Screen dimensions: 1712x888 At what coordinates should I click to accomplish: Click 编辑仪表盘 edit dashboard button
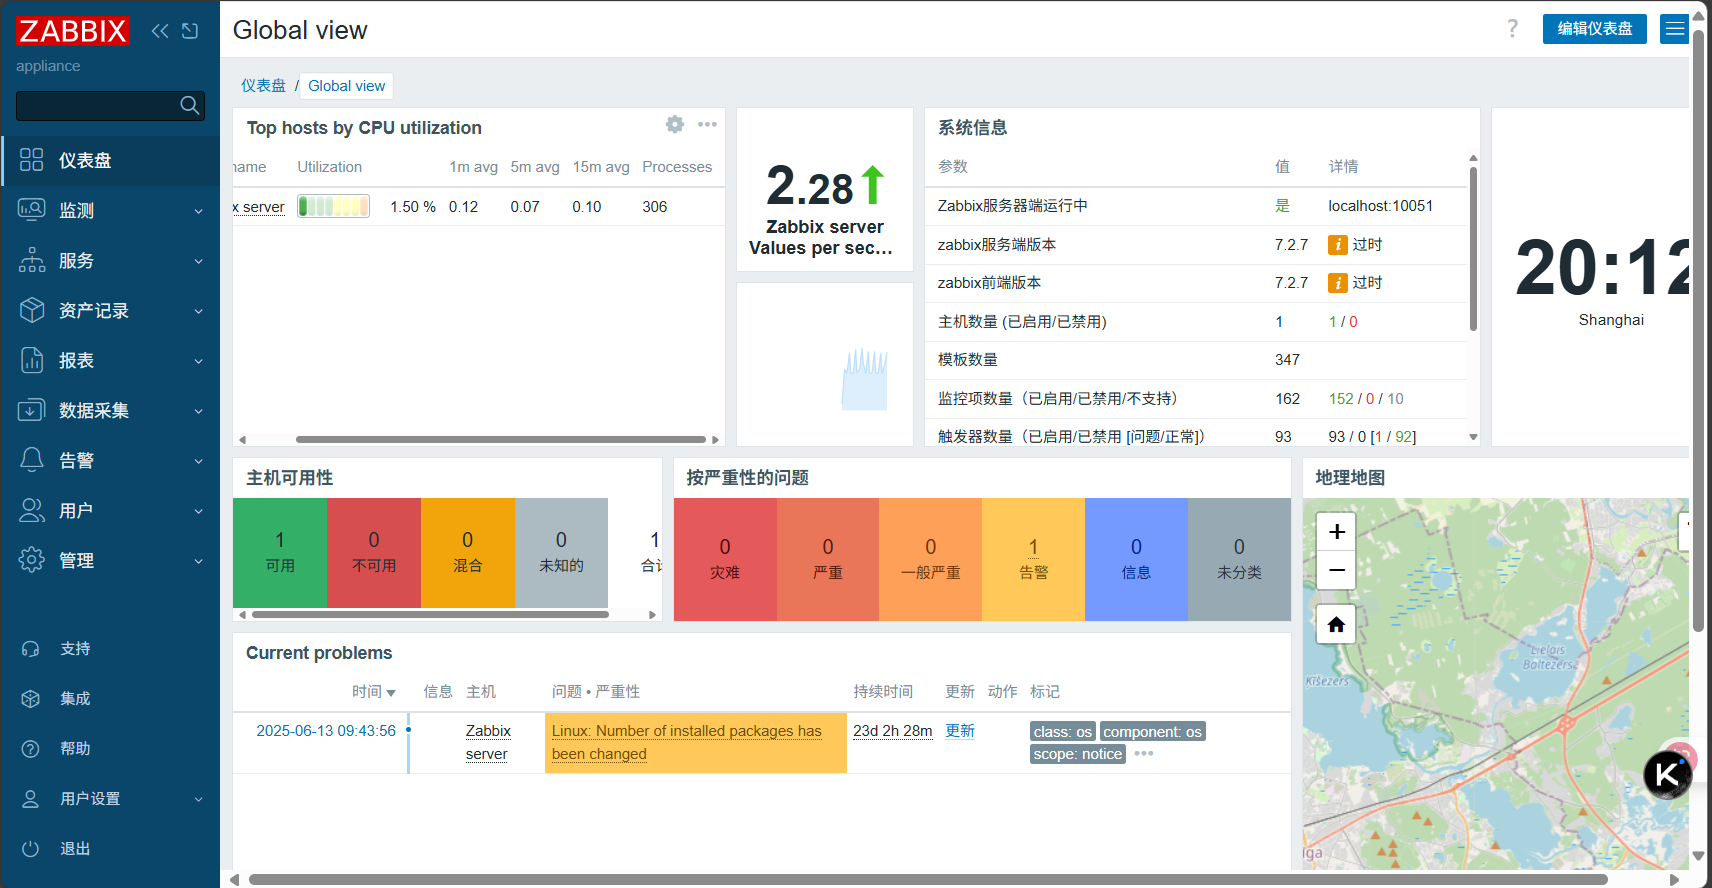click(x=1594, y=29)
